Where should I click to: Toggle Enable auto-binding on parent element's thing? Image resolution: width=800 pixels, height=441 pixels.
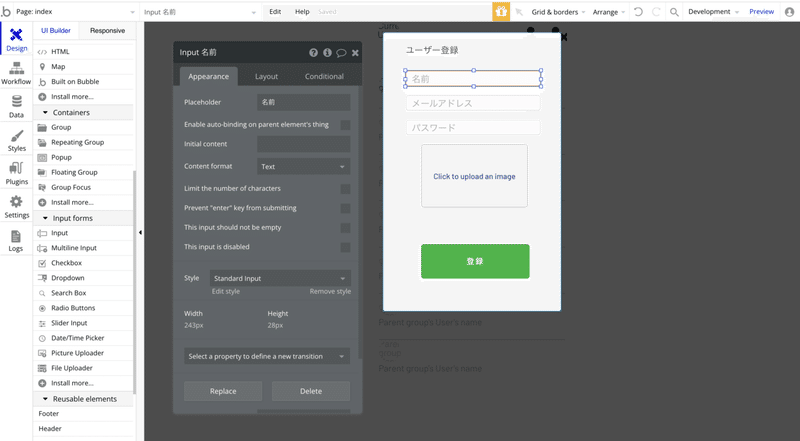345,125
